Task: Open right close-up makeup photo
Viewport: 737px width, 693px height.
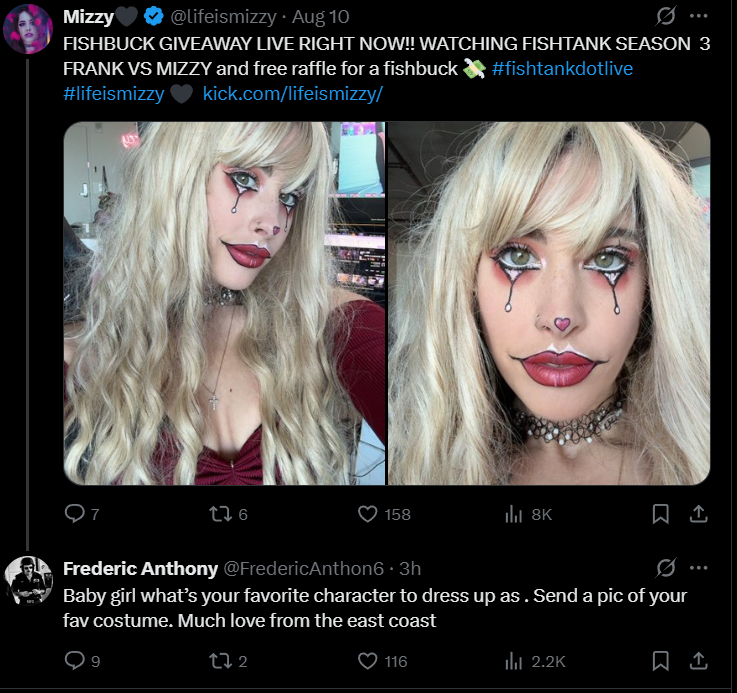Action: [549, 303]
